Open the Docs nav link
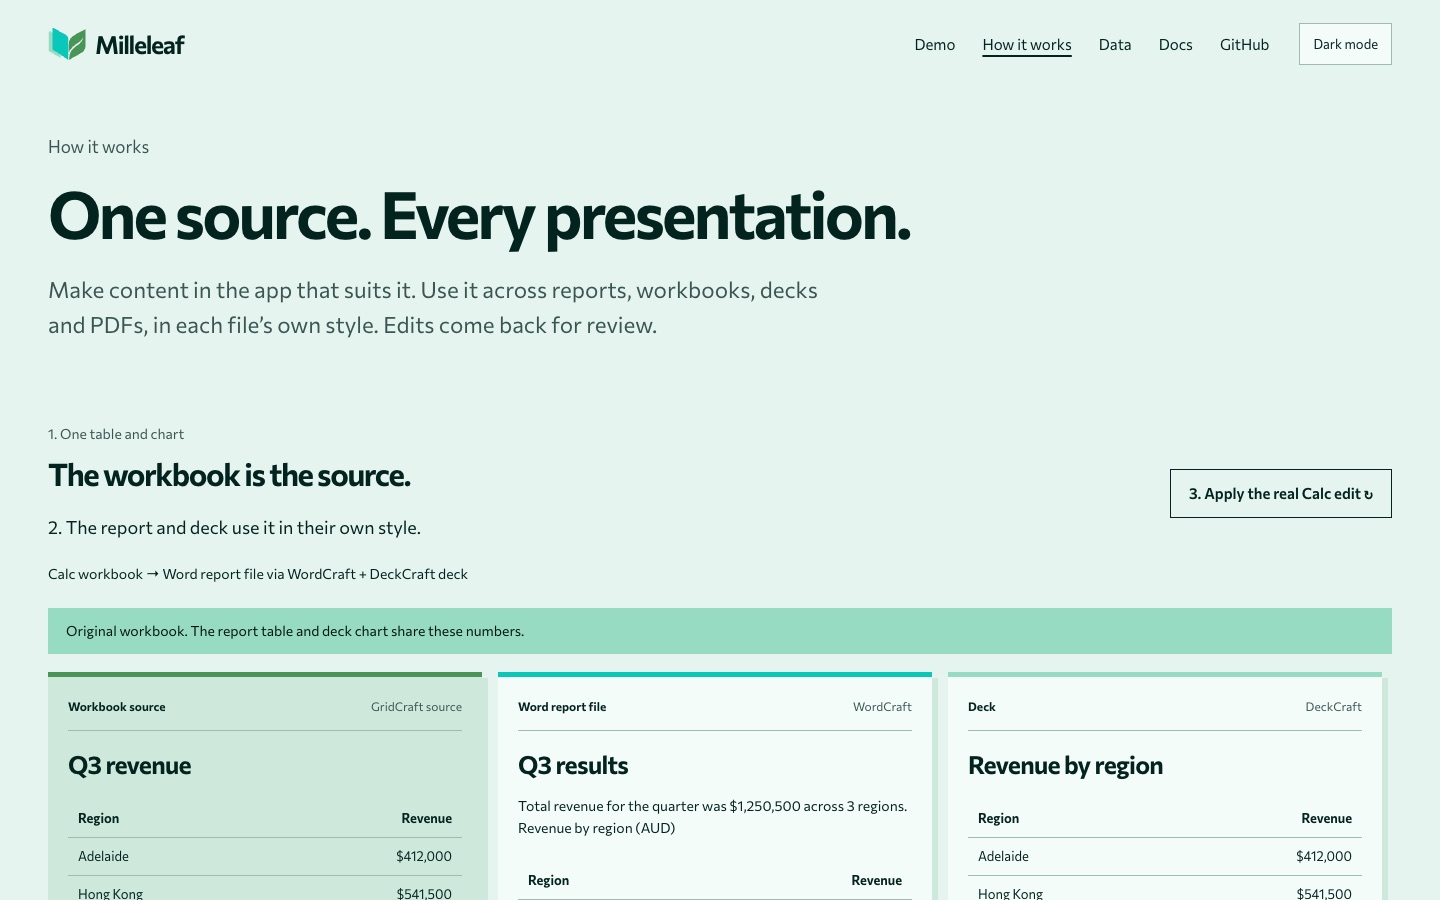The height and width of the screenshot is (900, 1440). point(1176,44)
